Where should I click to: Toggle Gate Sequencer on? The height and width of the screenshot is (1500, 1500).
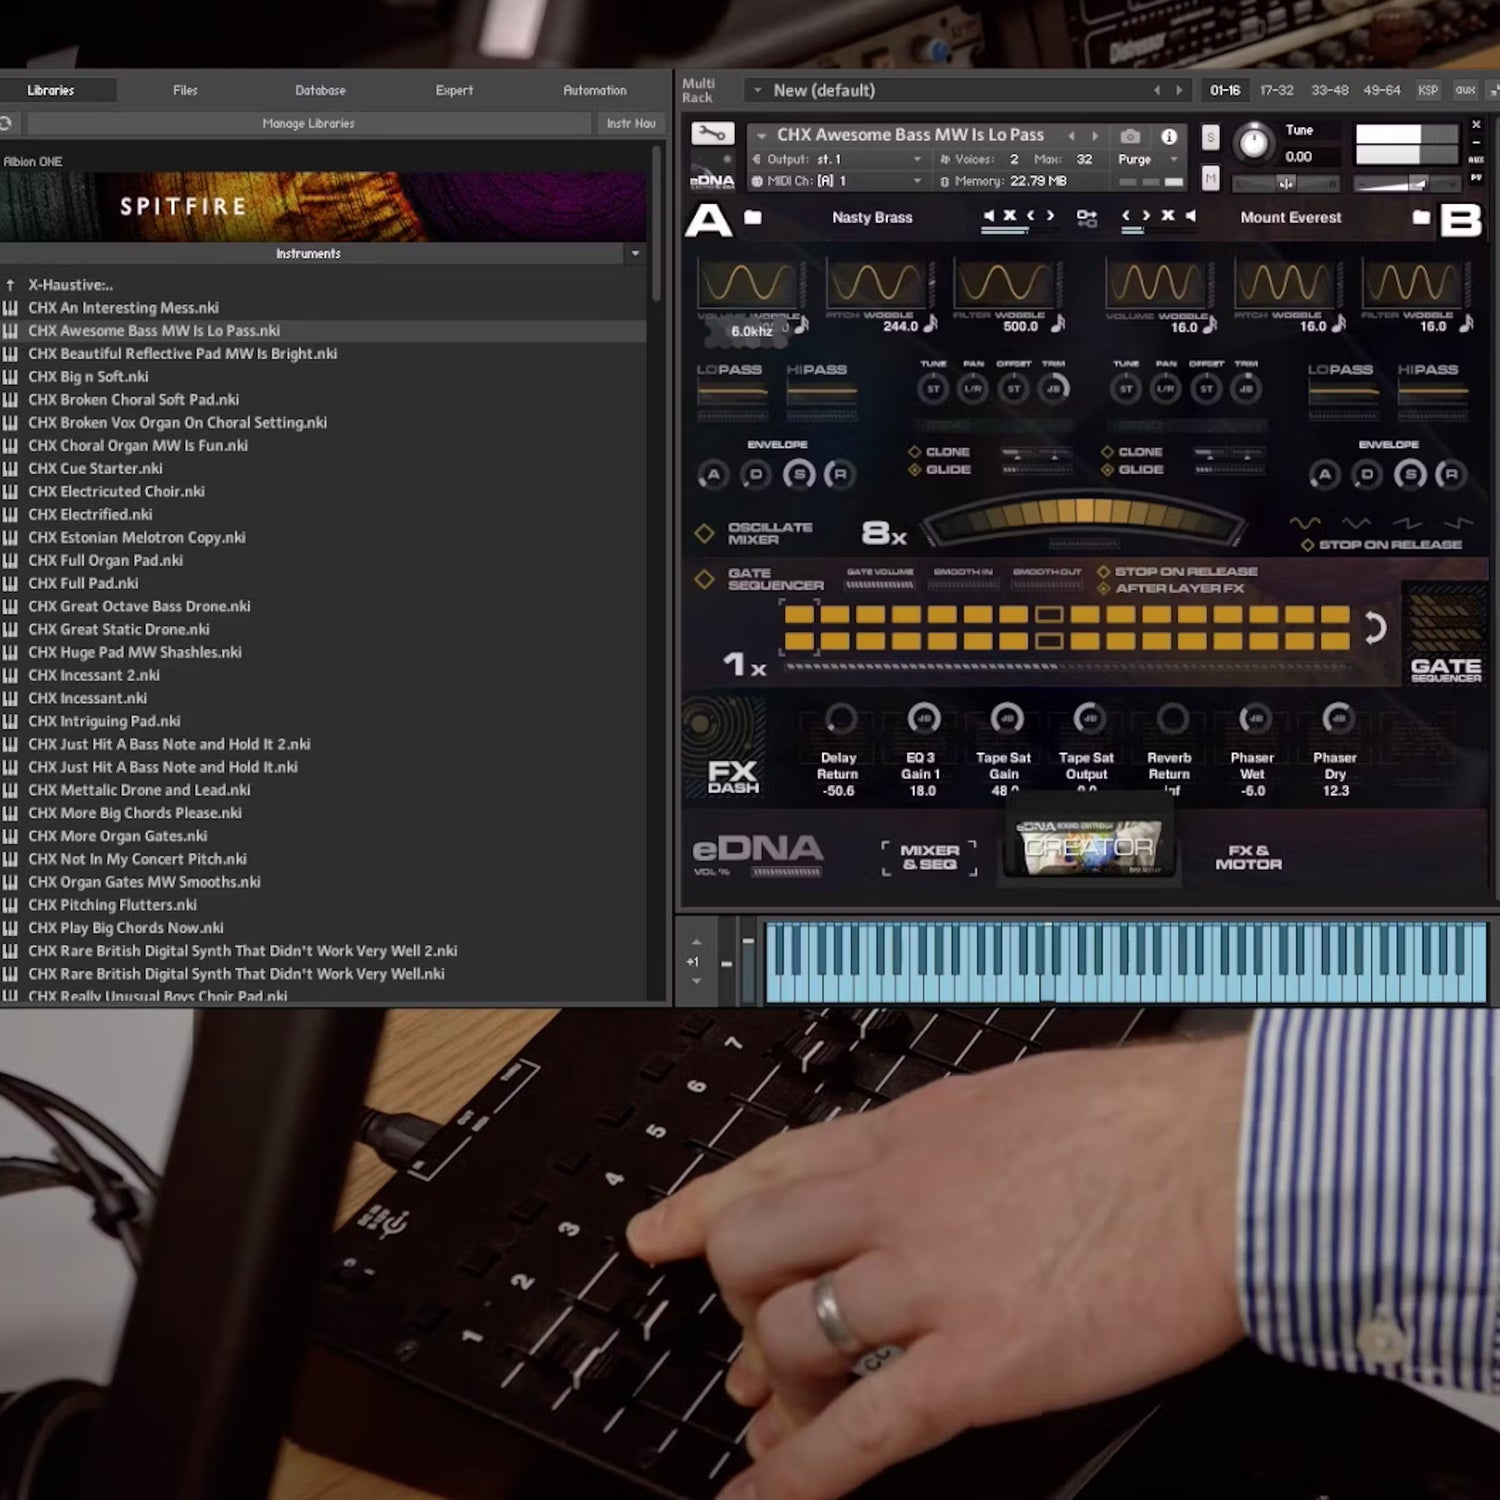tap(704, 579)
